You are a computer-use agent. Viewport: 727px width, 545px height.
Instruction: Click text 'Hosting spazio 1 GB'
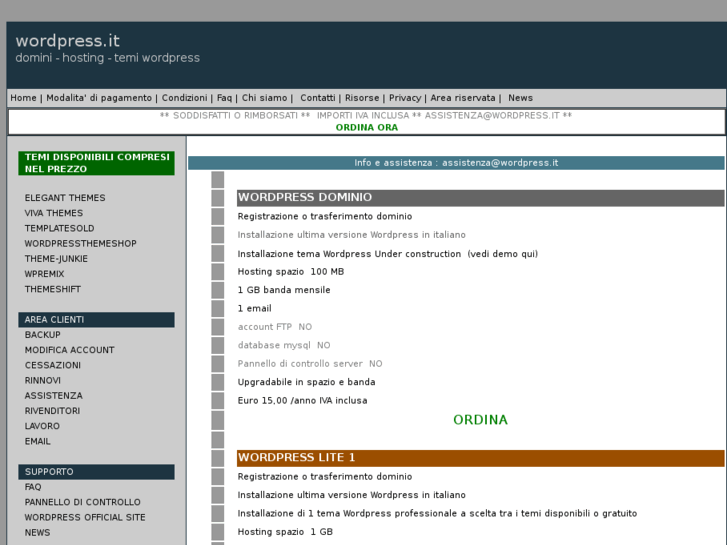point(285,532)
